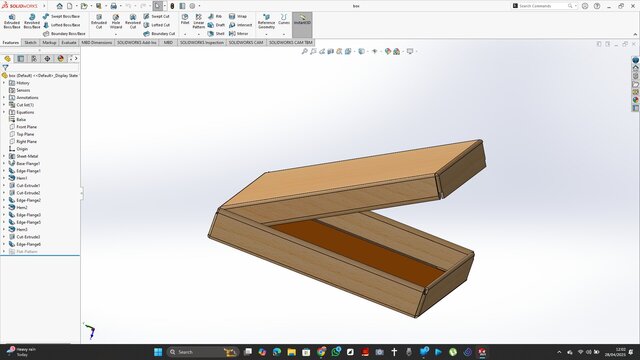Expand the Hem1 tree node
The image size is (640, 360).
pyautogui.click(x=4, y=178)
